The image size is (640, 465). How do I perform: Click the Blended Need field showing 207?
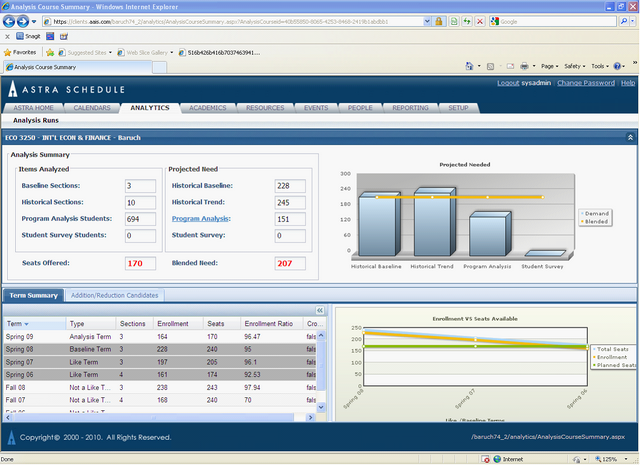coord(290,263)
